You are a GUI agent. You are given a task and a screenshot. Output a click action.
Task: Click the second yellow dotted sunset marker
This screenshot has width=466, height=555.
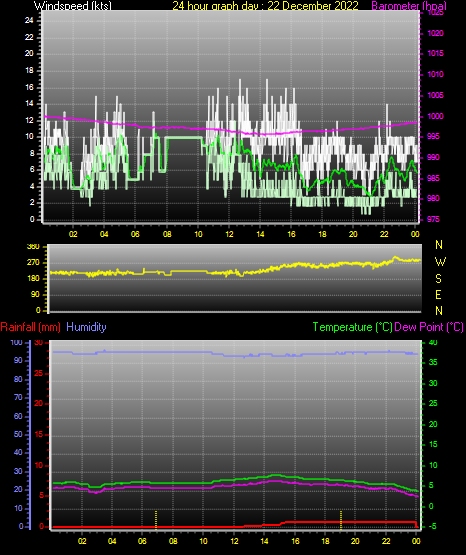click(x=341, y=520)
